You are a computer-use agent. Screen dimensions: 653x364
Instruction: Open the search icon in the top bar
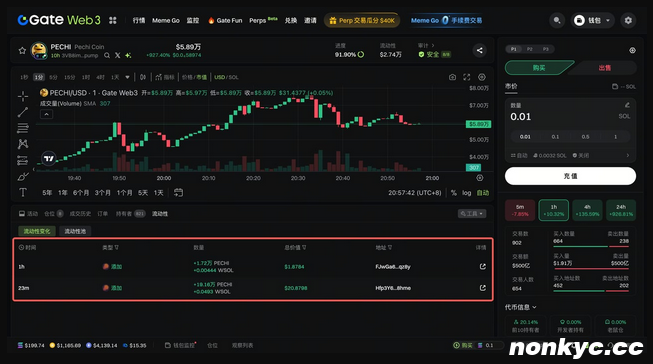coord(557,20)
